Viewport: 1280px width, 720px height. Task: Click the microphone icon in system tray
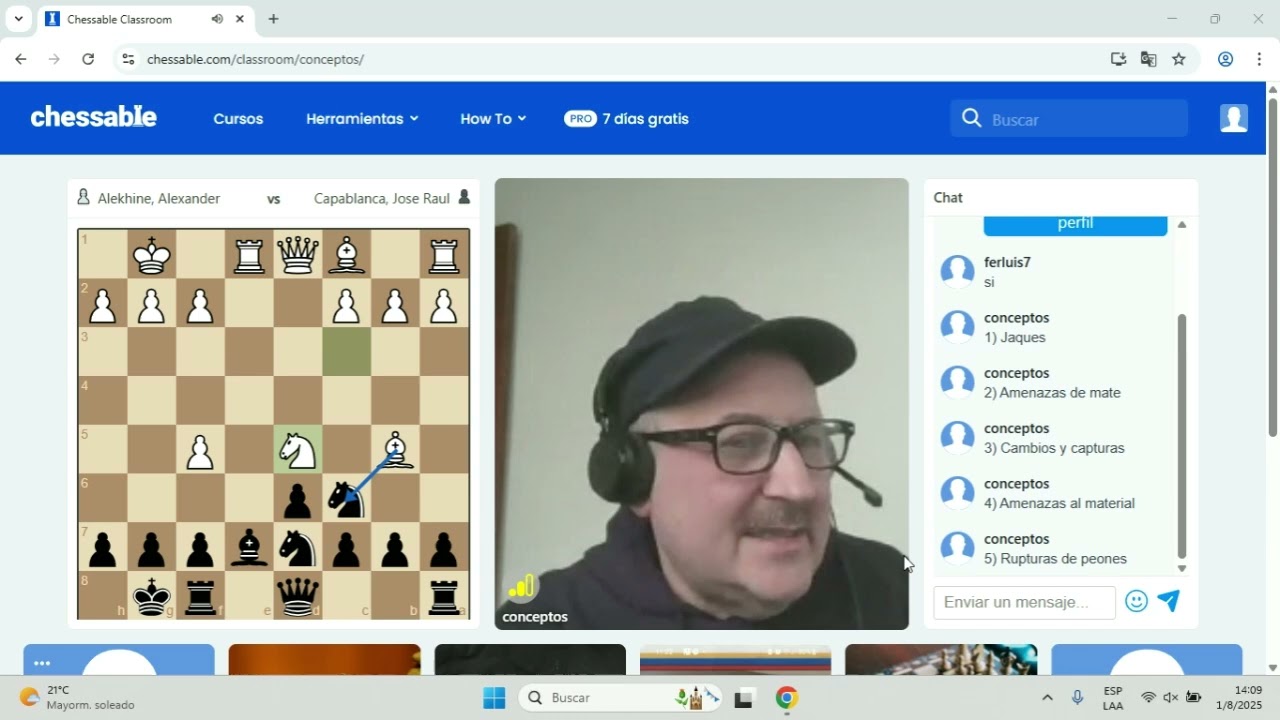[1077, 698]
